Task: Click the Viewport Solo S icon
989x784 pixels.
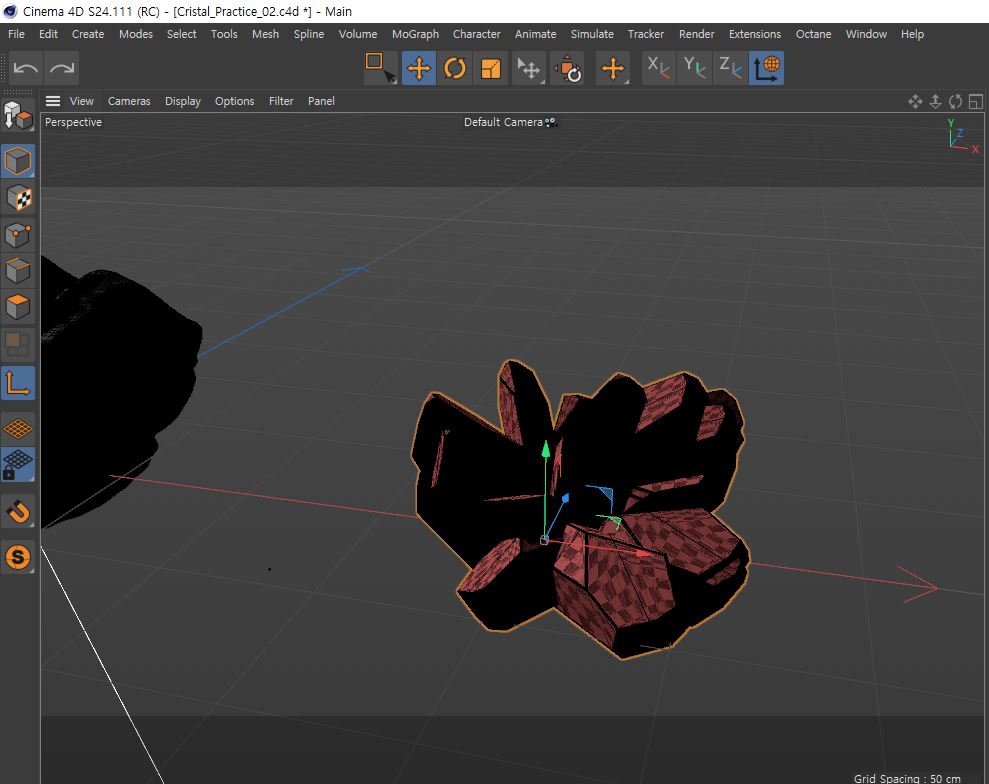Action: pyautogui.click(x=18, y=557)
